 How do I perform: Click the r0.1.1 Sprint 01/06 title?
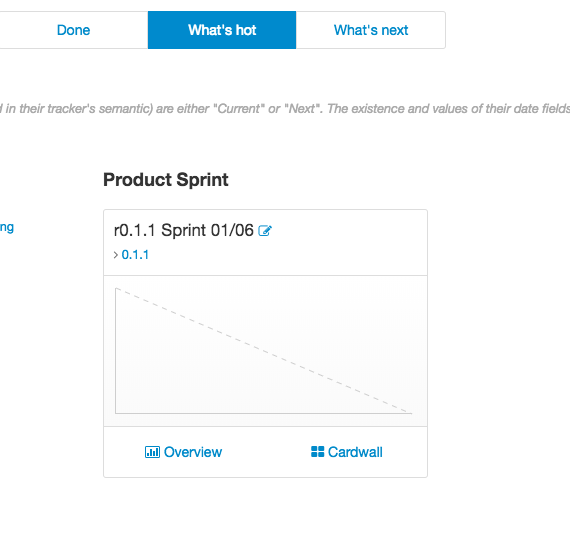tap(184, 230)
